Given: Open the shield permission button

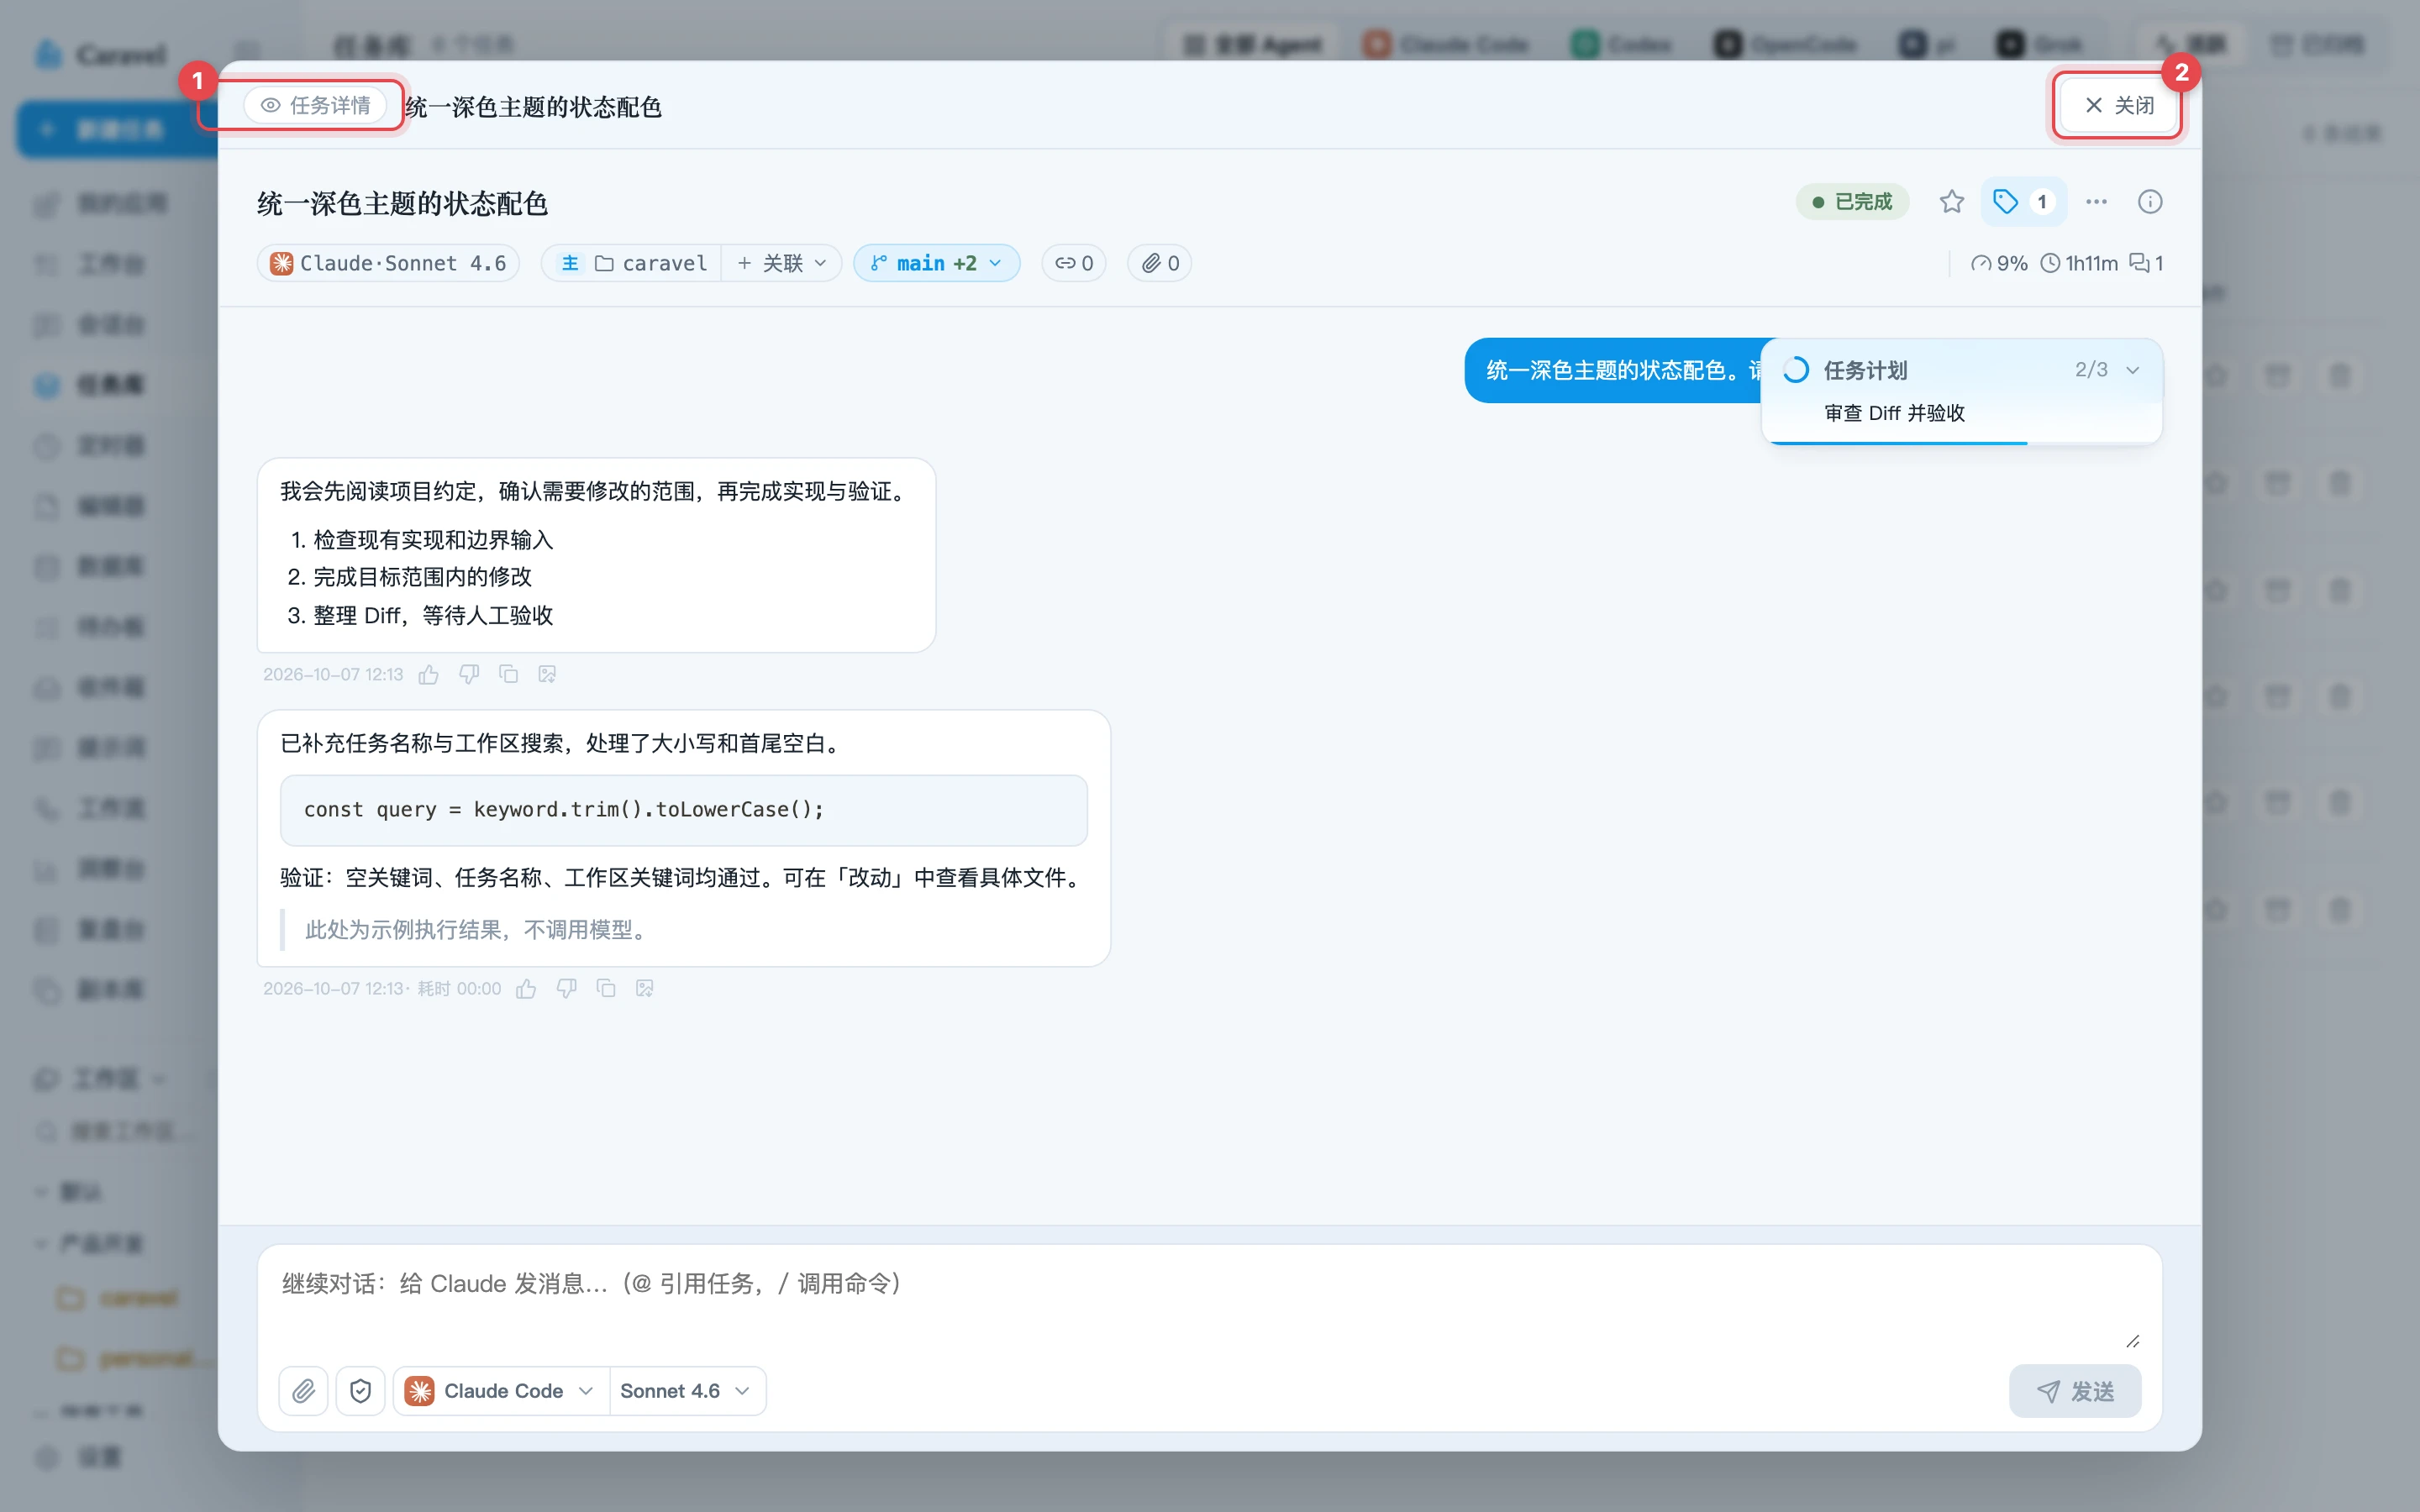Looking at the screenshot, I should pos(361,1391).
